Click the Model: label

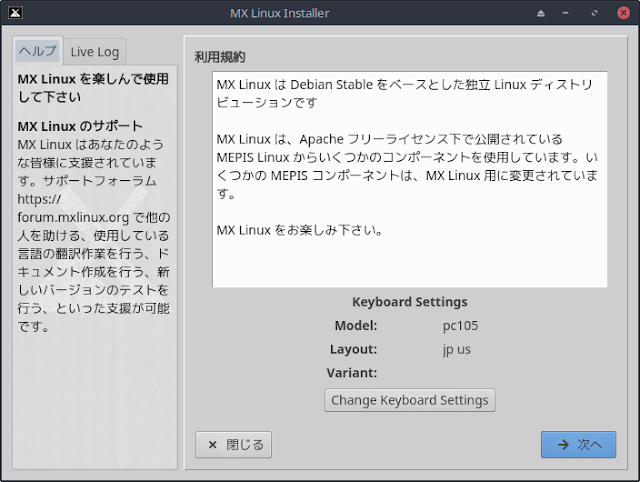356,326
